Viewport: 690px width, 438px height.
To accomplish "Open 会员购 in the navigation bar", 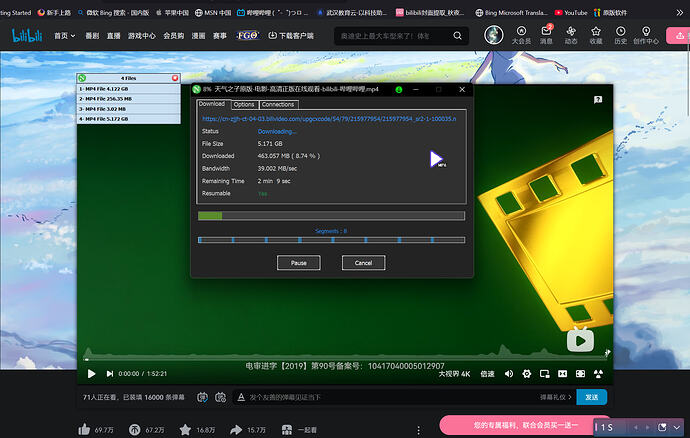I will (x=174, y=36).
